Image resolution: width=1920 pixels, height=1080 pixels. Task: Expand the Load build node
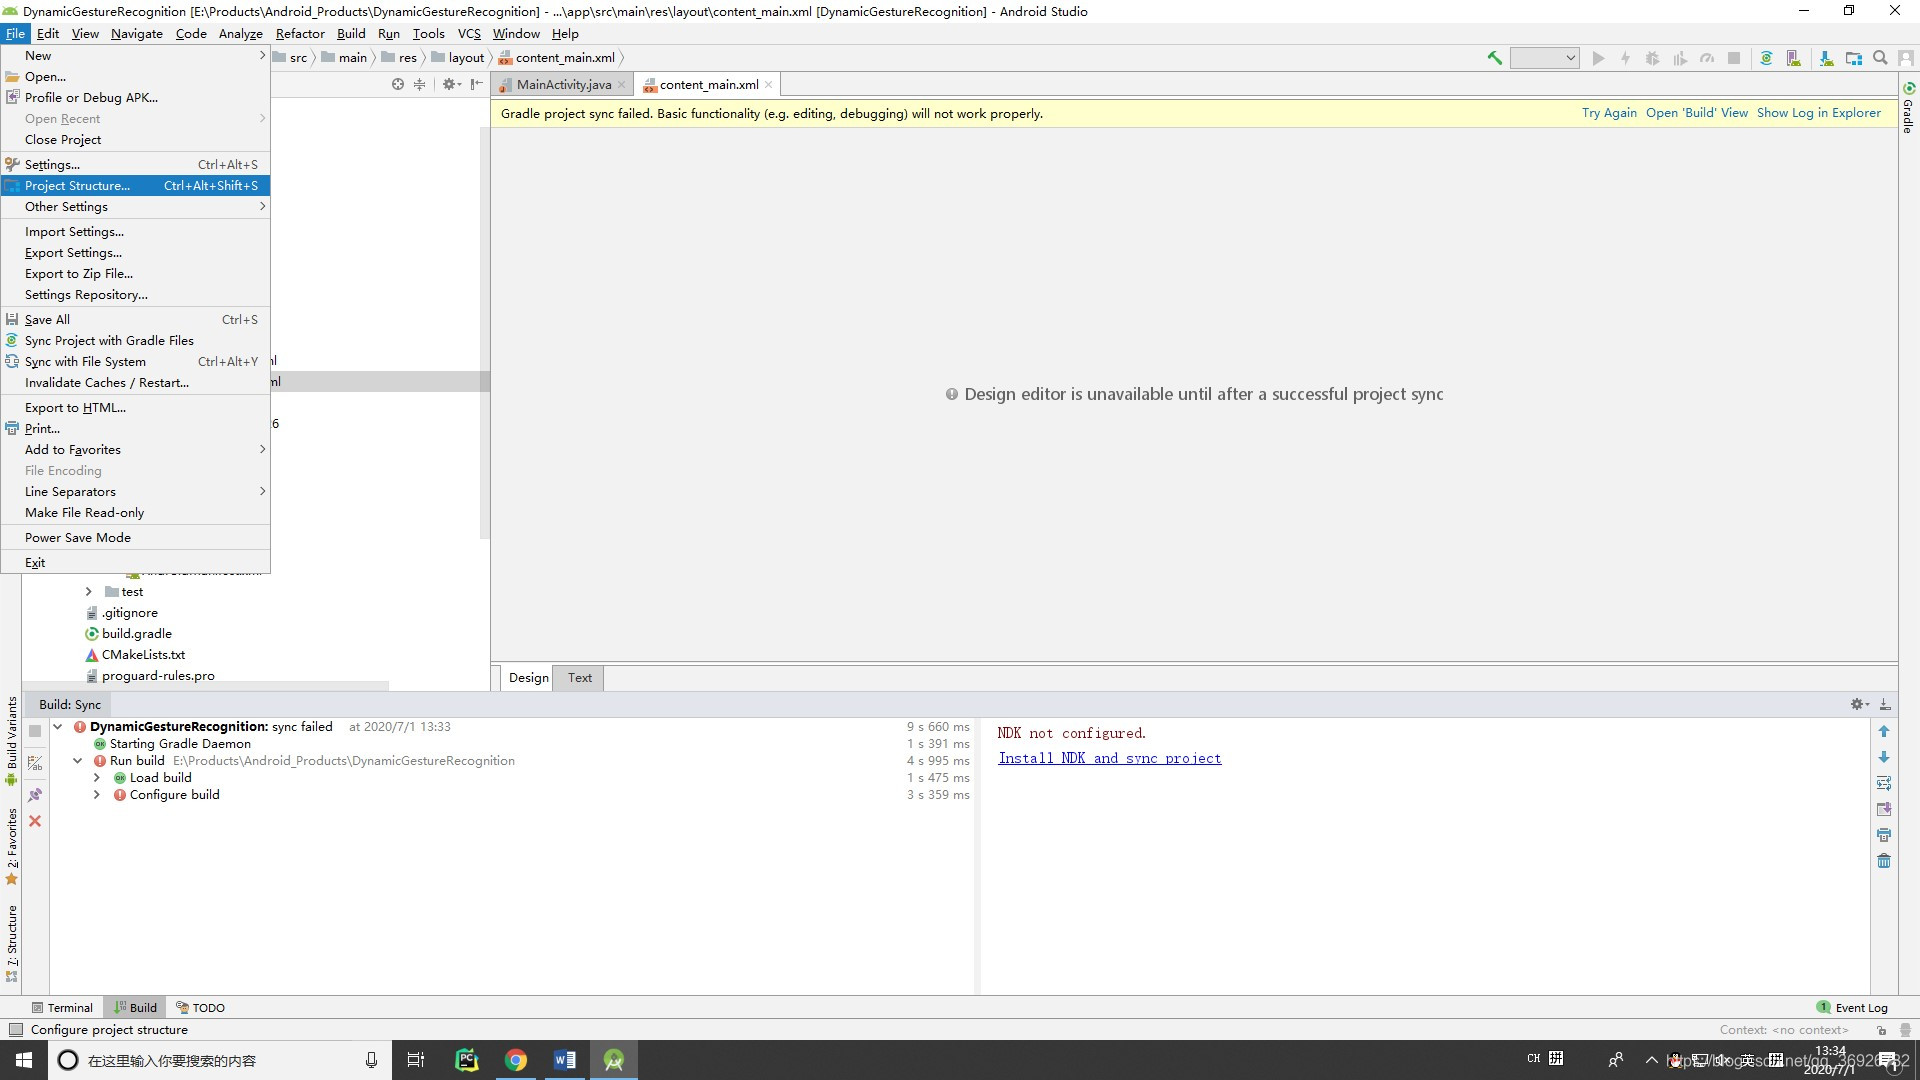(97, 778)
